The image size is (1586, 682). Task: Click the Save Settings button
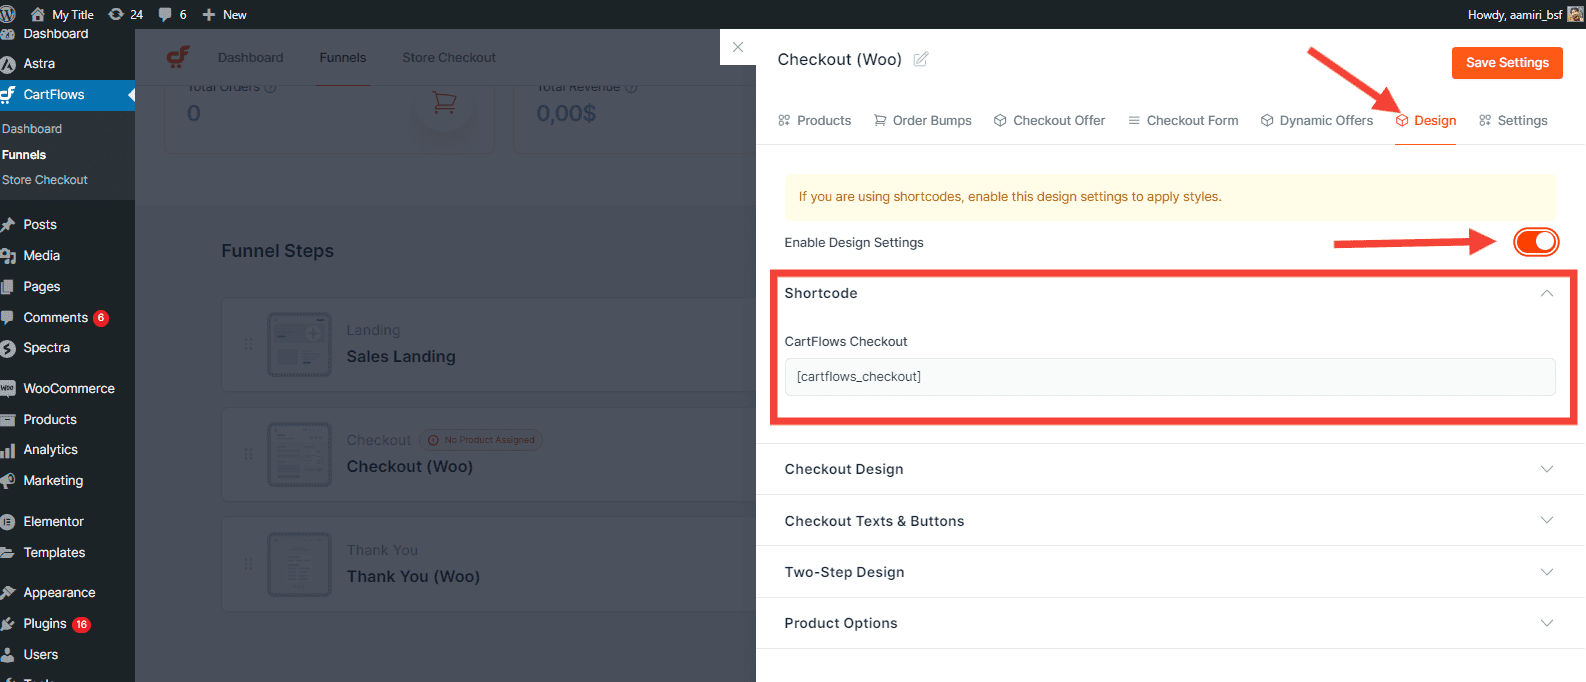tap(1507, 62)
